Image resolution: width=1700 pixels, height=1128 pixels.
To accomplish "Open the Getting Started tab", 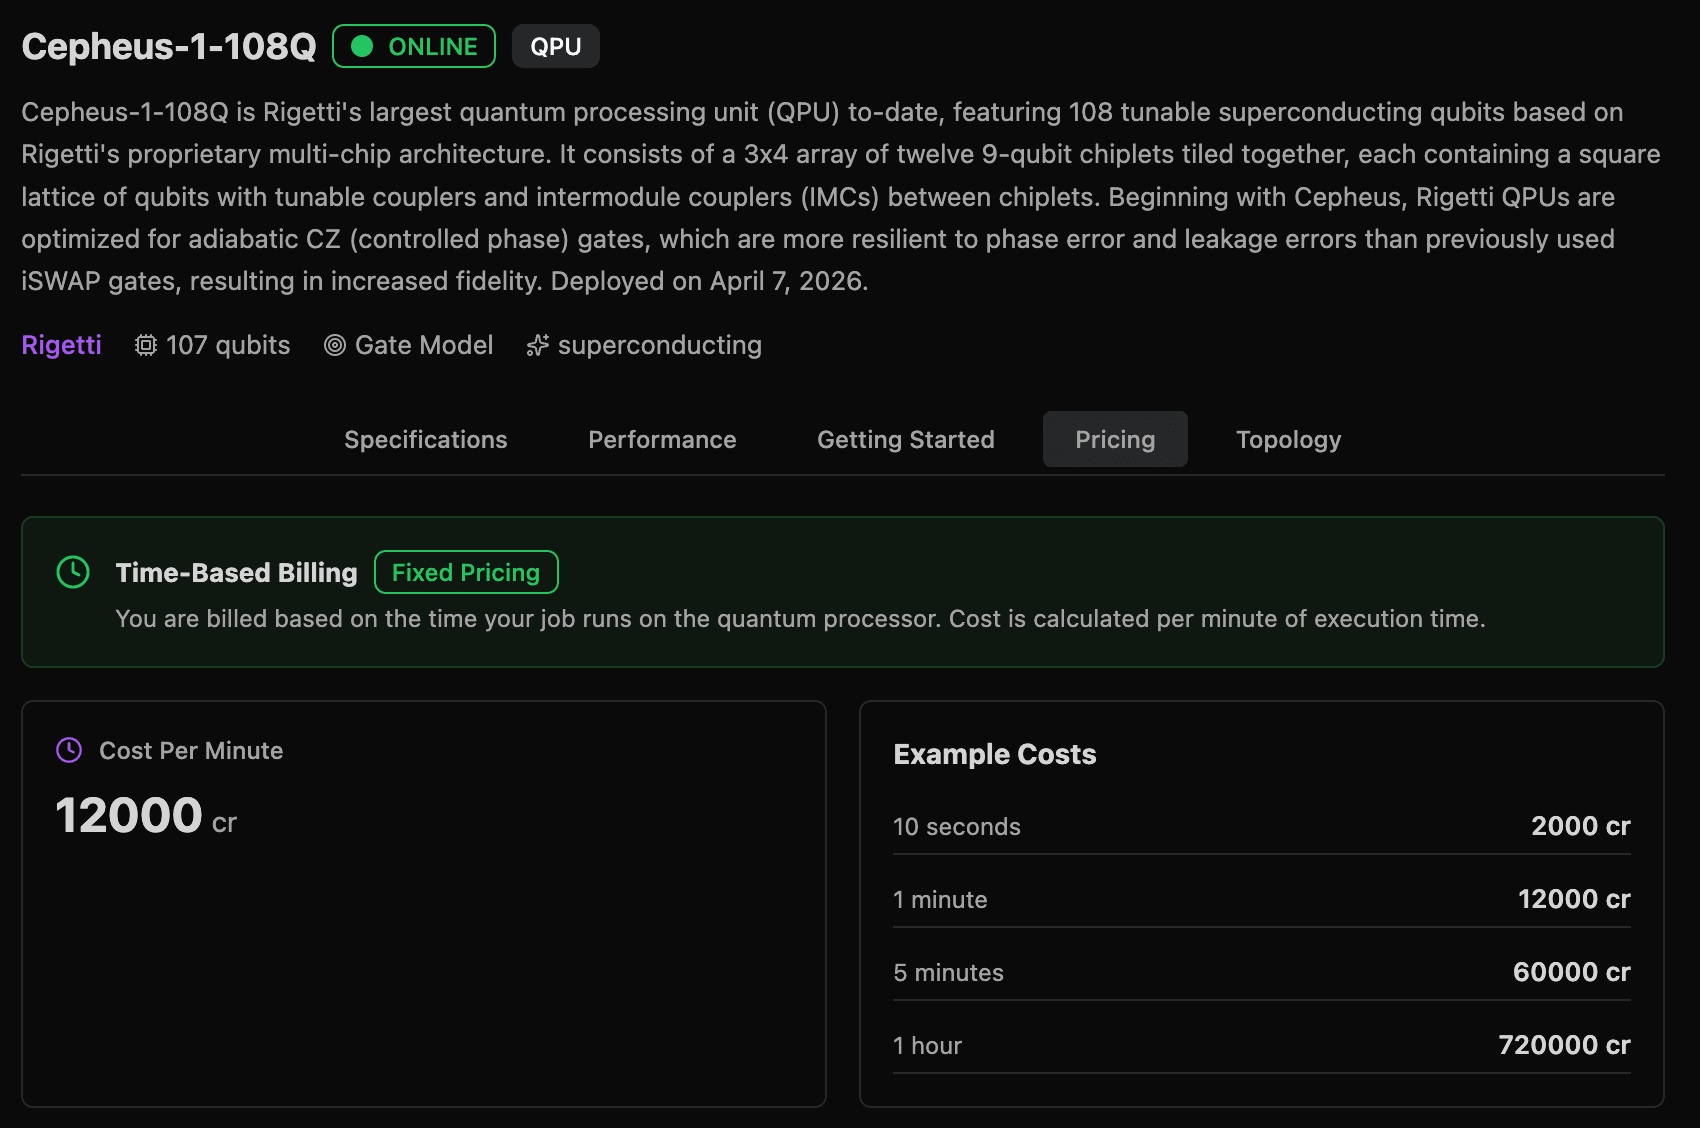I will pos(905,440).
